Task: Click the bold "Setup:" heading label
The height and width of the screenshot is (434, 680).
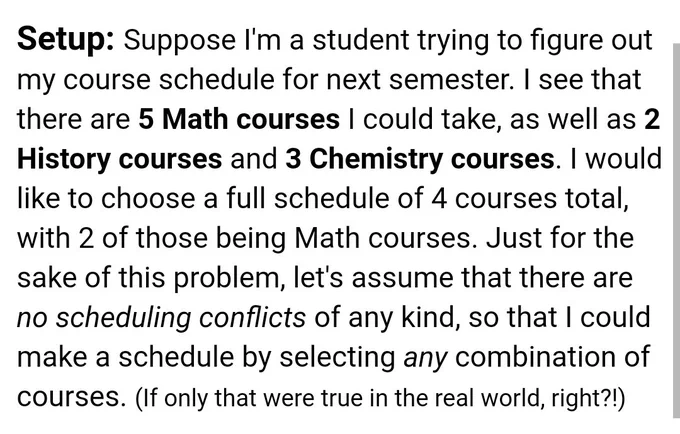Action: (x=66, y=40)
